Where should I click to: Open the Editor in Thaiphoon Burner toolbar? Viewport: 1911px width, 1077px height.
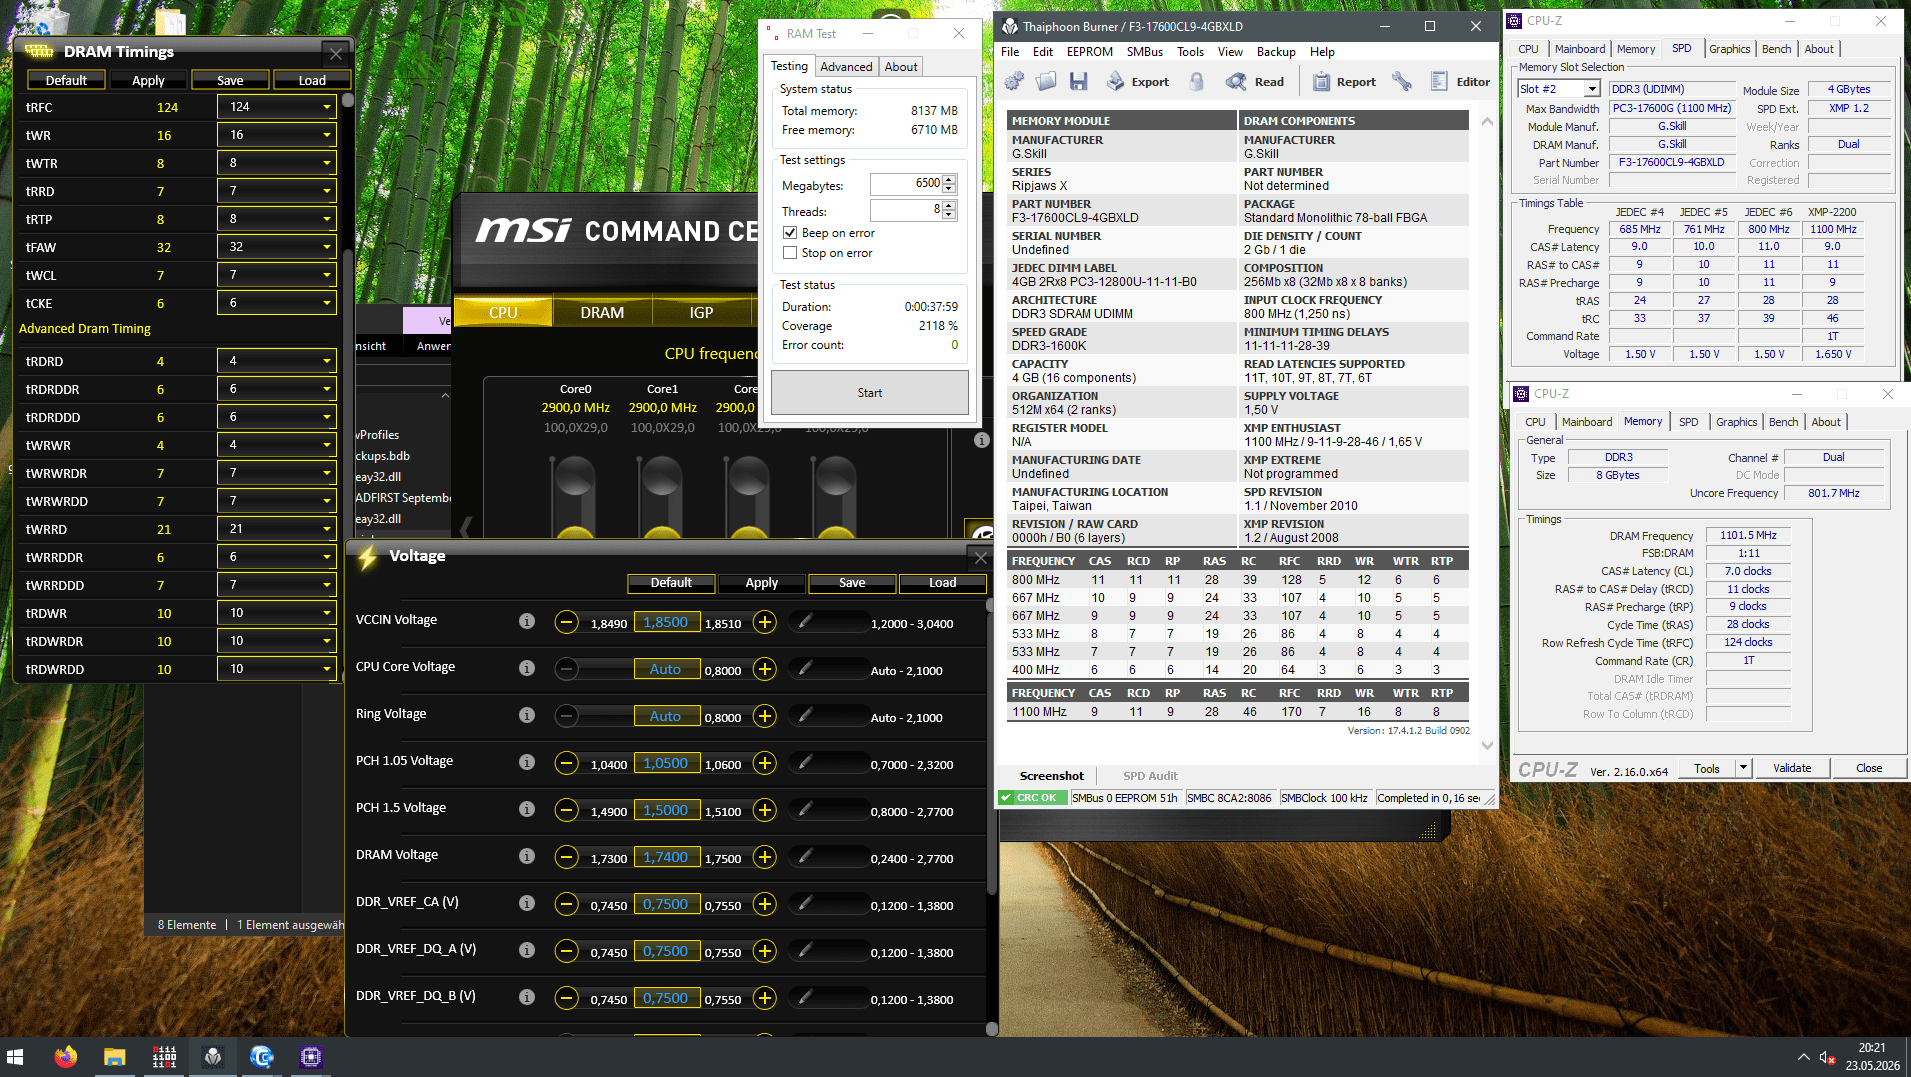tap(1460, 81)
